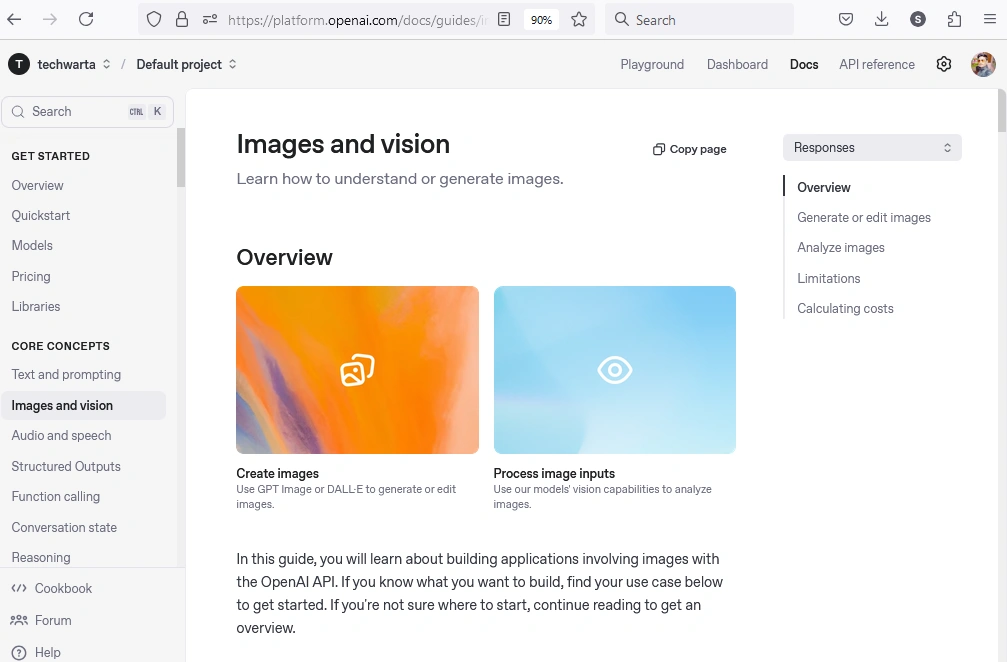This screenshot has width=1007, height=662.
Task: Open the Responses API dropdown
Action: pyautogui.click(x=872, y=148)
